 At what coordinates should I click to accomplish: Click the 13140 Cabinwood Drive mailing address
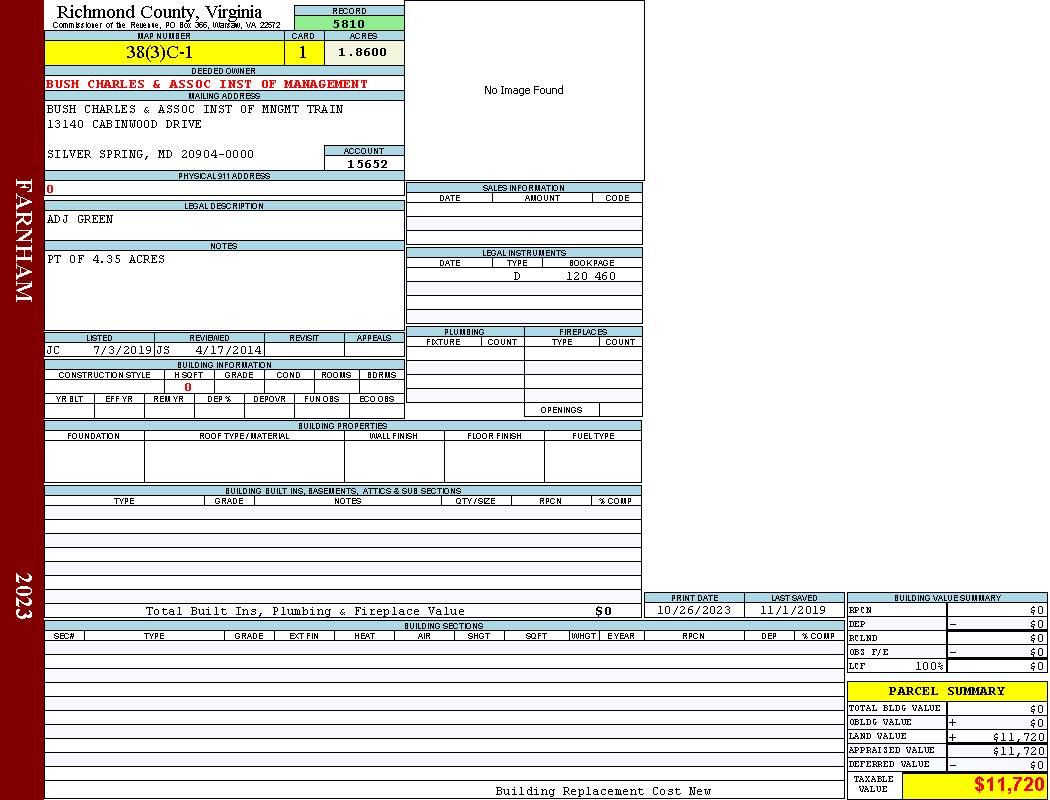124,124
